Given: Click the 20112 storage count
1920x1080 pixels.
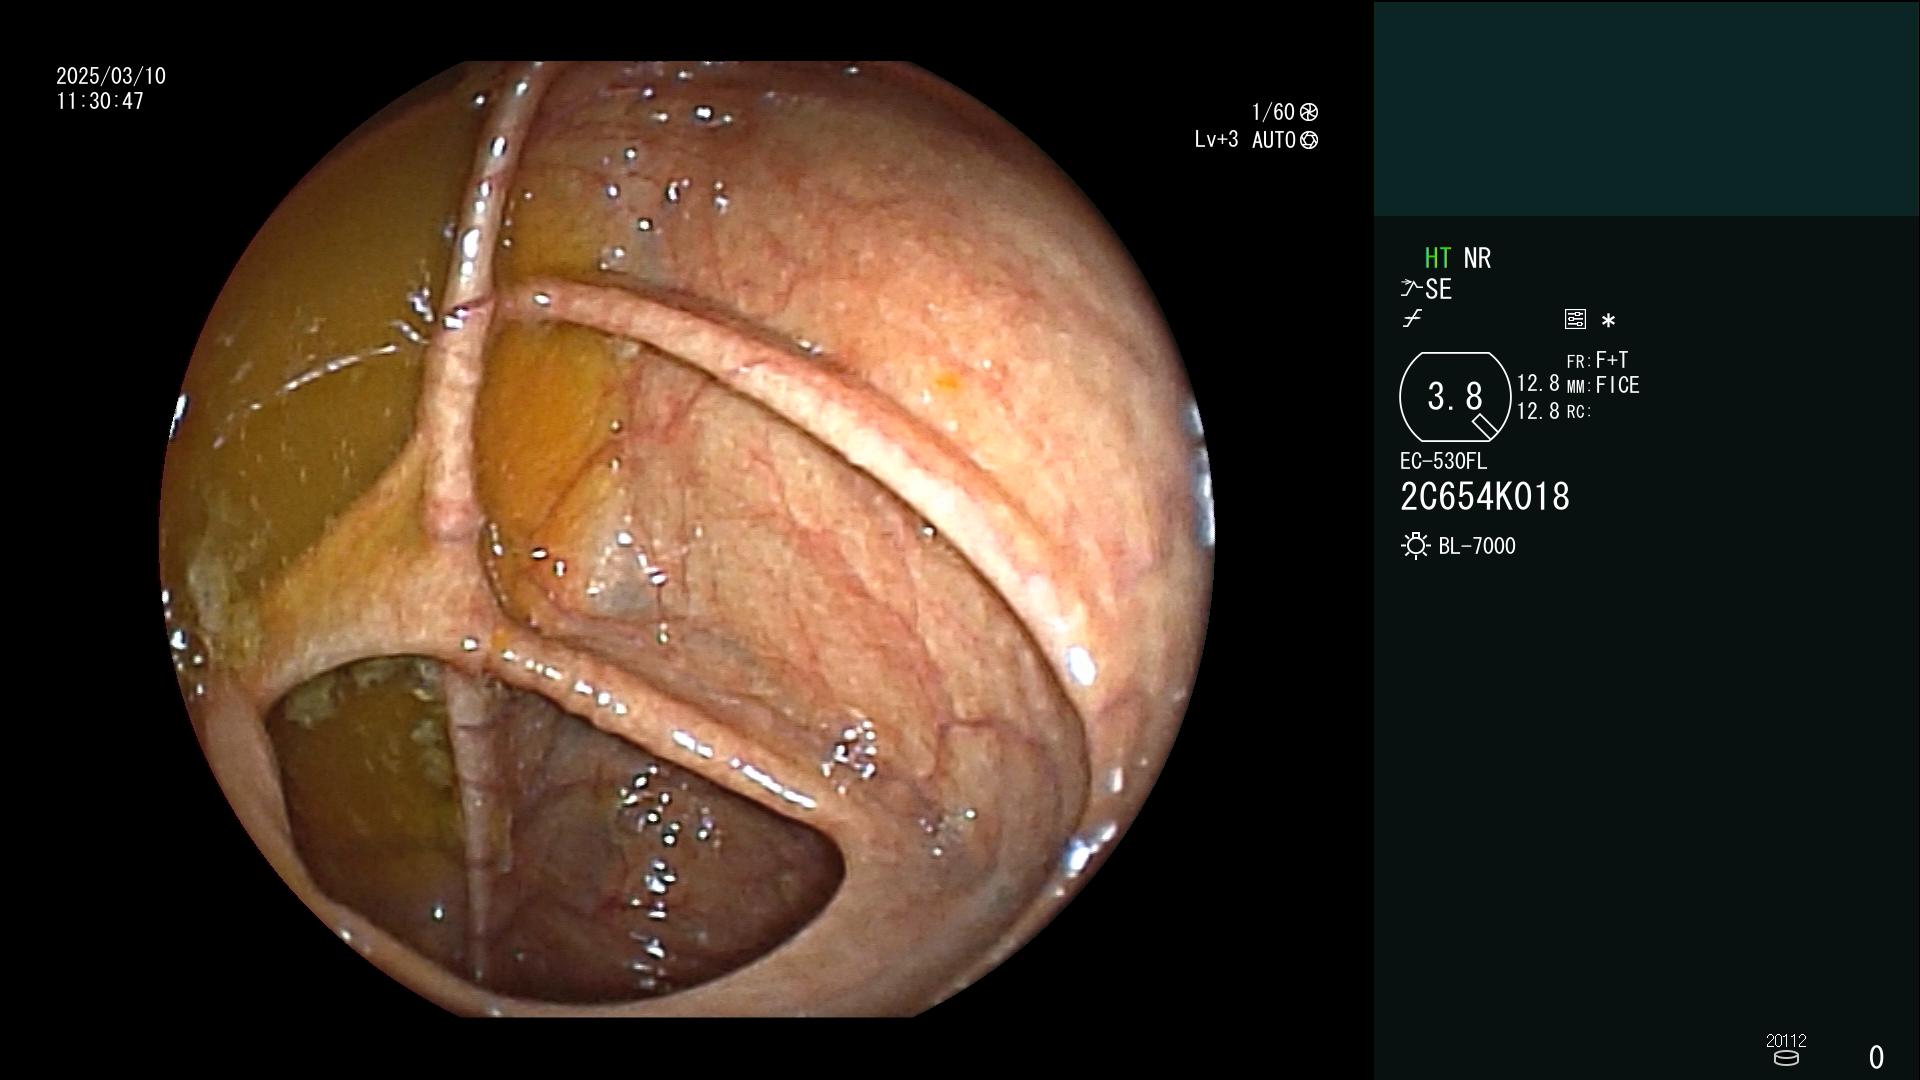Looking at the screenshot, I should tap(1786, 1040).
